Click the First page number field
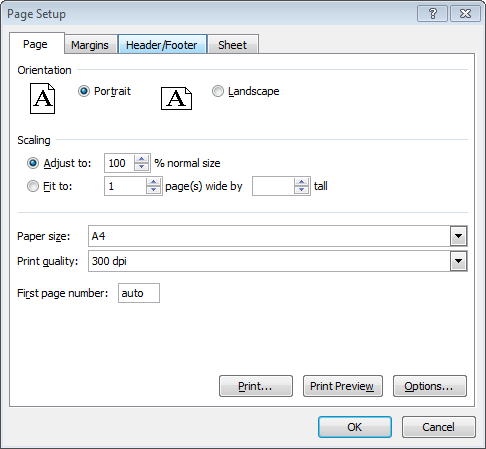Image resolution: width=486 pixels, height=449 pixels. tap(139, 293)
